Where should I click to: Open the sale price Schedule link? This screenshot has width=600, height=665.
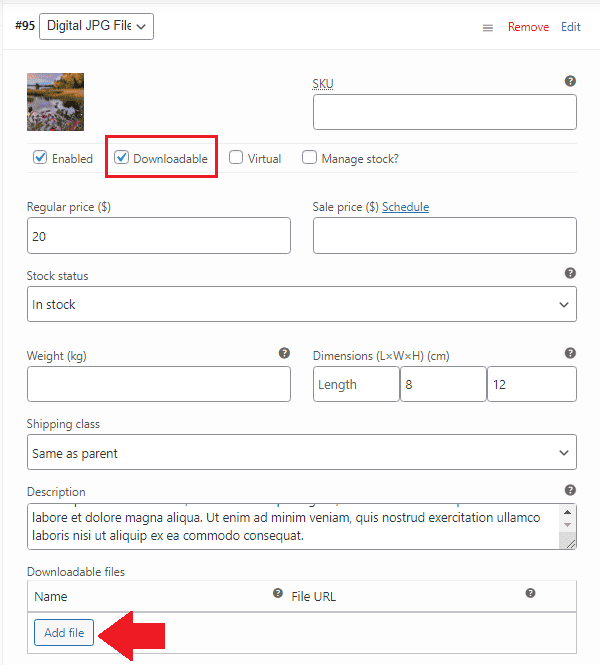pyautogui.click(x=405, y=207)
